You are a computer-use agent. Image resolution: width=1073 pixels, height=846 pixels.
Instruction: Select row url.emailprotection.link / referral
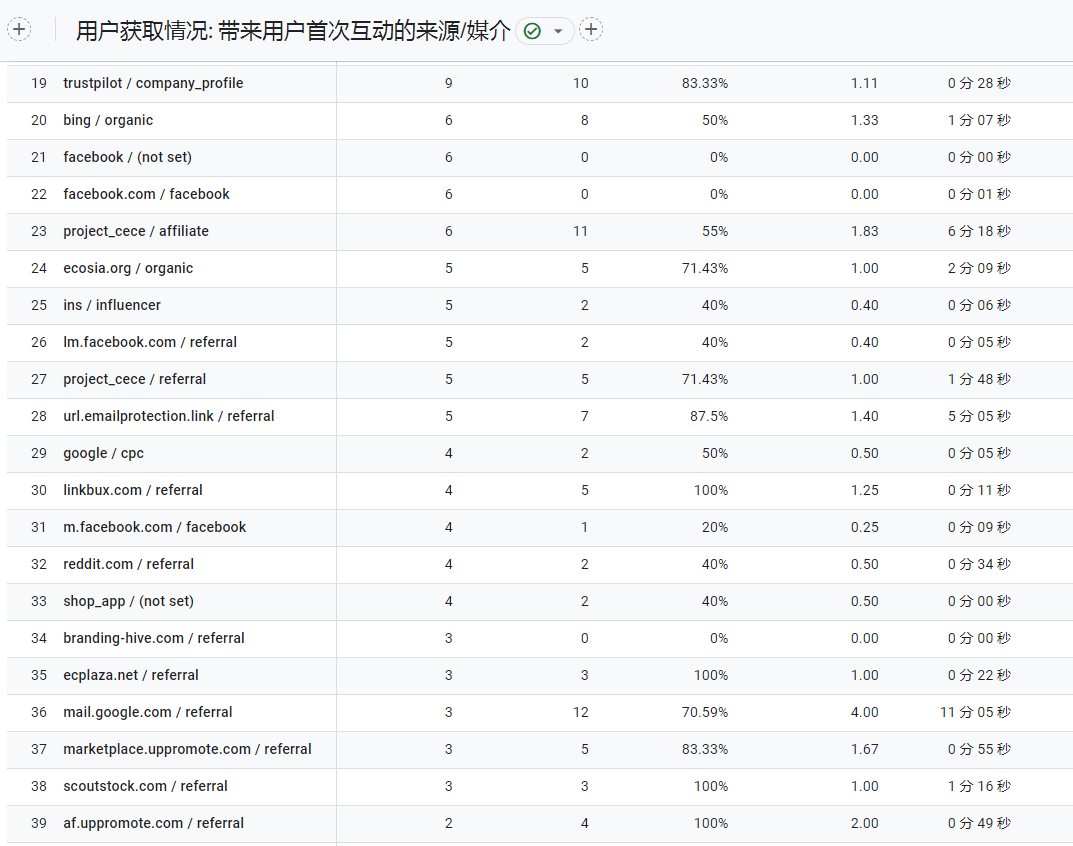click(540, 415)
